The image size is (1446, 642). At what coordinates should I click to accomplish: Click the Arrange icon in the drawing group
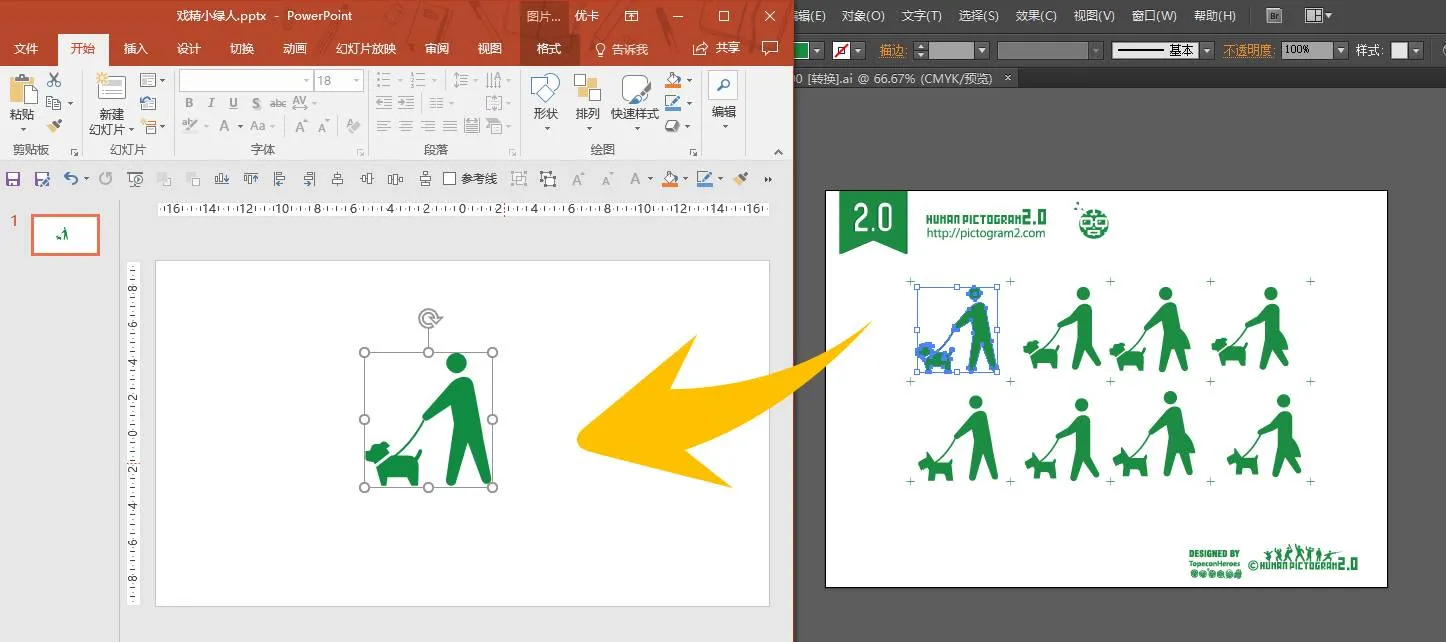587,89
